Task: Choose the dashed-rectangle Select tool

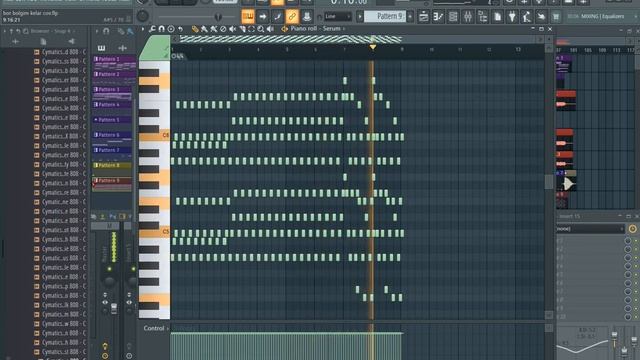Action: point(251,29)
